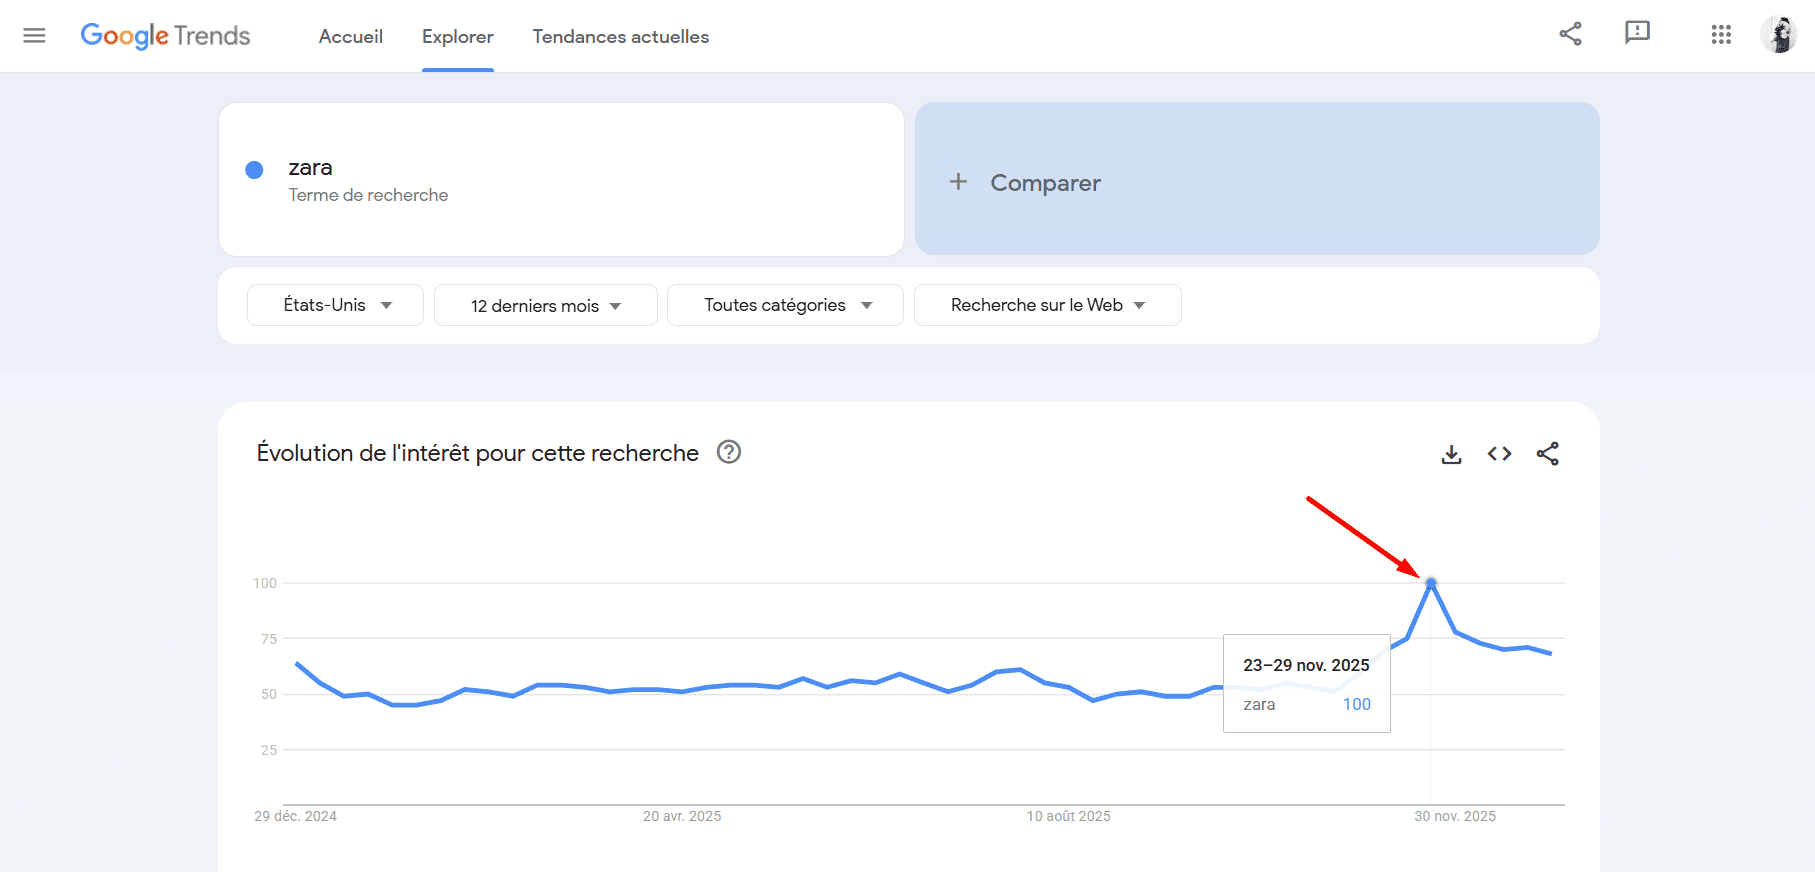Open the États-Unis region dropdown
1815x872 pixels.
pyautogui.click(x=335, y=305)
